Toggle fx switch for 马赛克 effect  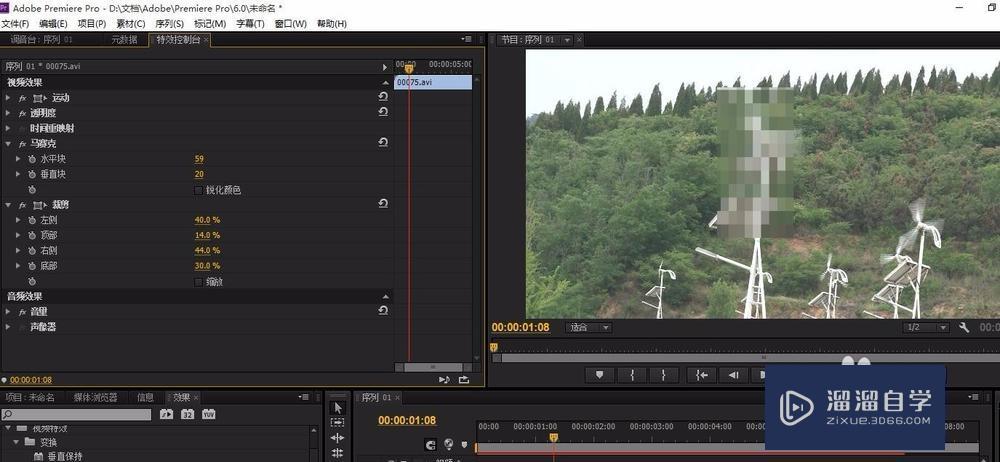pyautogui.click(x=22, y=144)
